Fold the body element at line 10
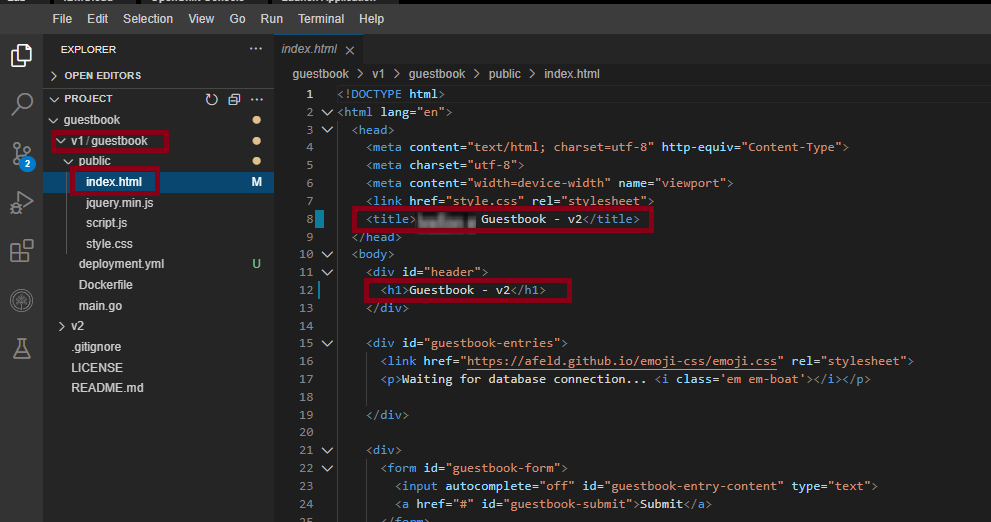 click(x=326, y=254)
